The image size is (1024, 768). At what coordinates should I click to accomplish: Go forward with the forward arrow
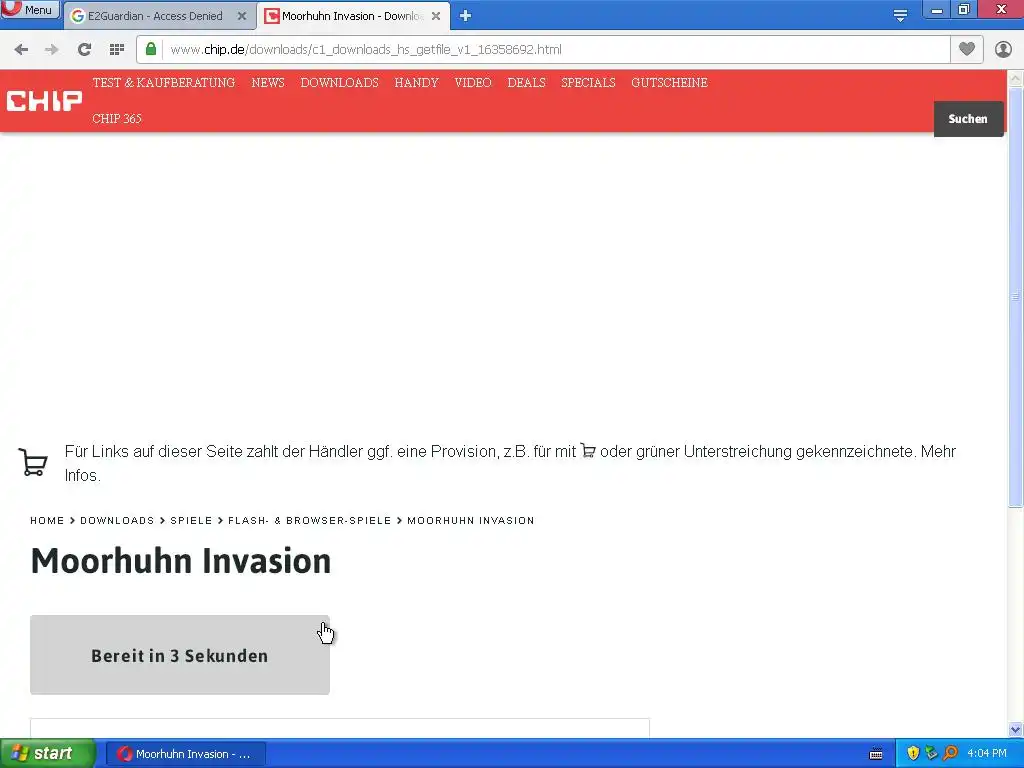tap(52, 50)
